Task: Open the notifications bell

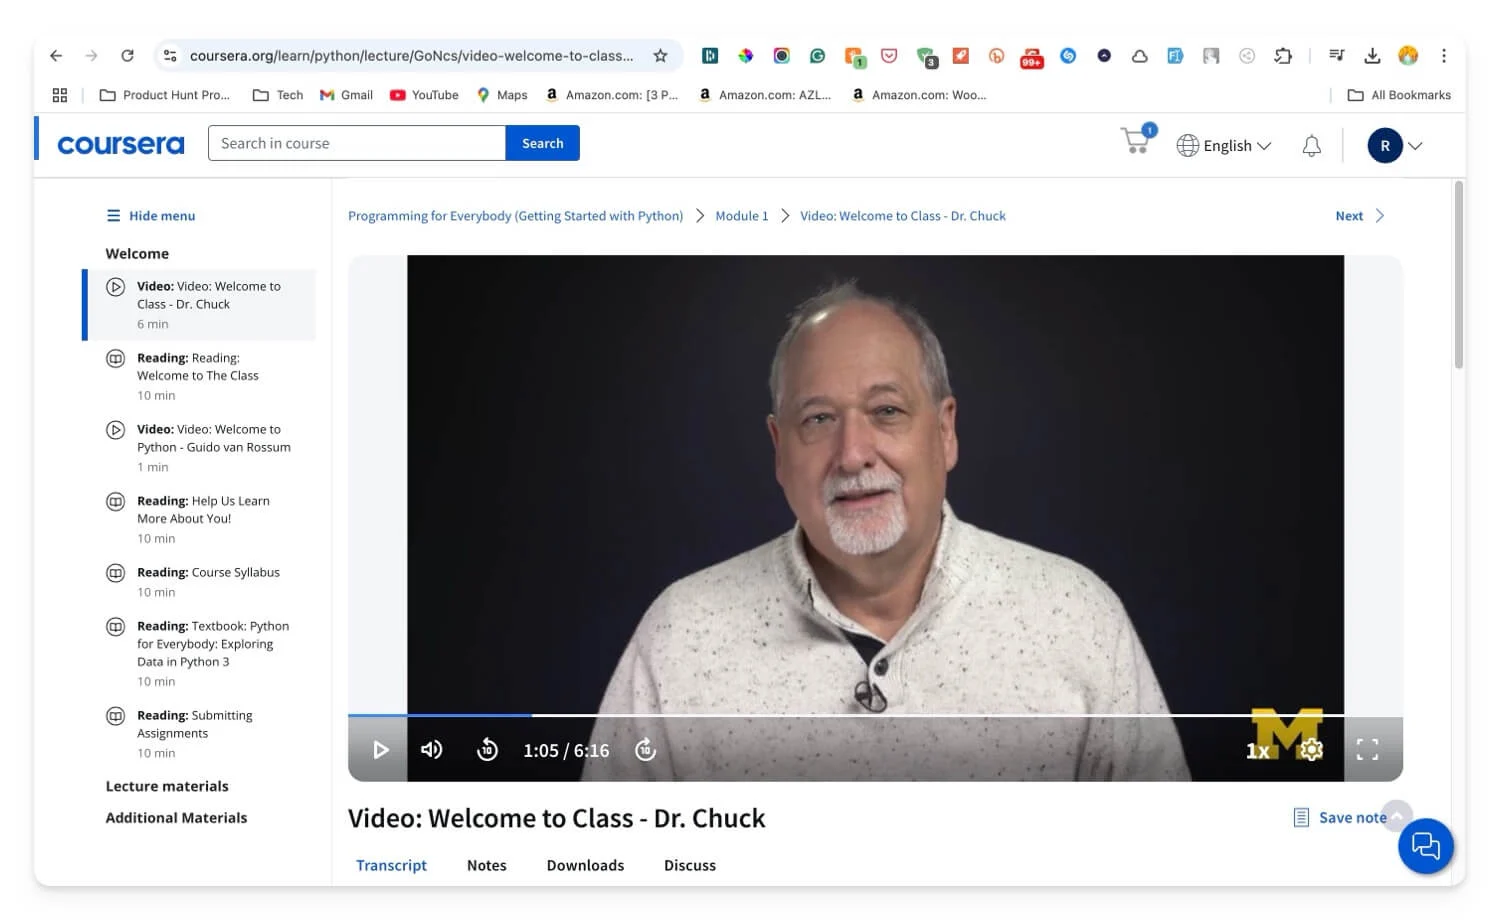Action: click(x=1311, y=146)
